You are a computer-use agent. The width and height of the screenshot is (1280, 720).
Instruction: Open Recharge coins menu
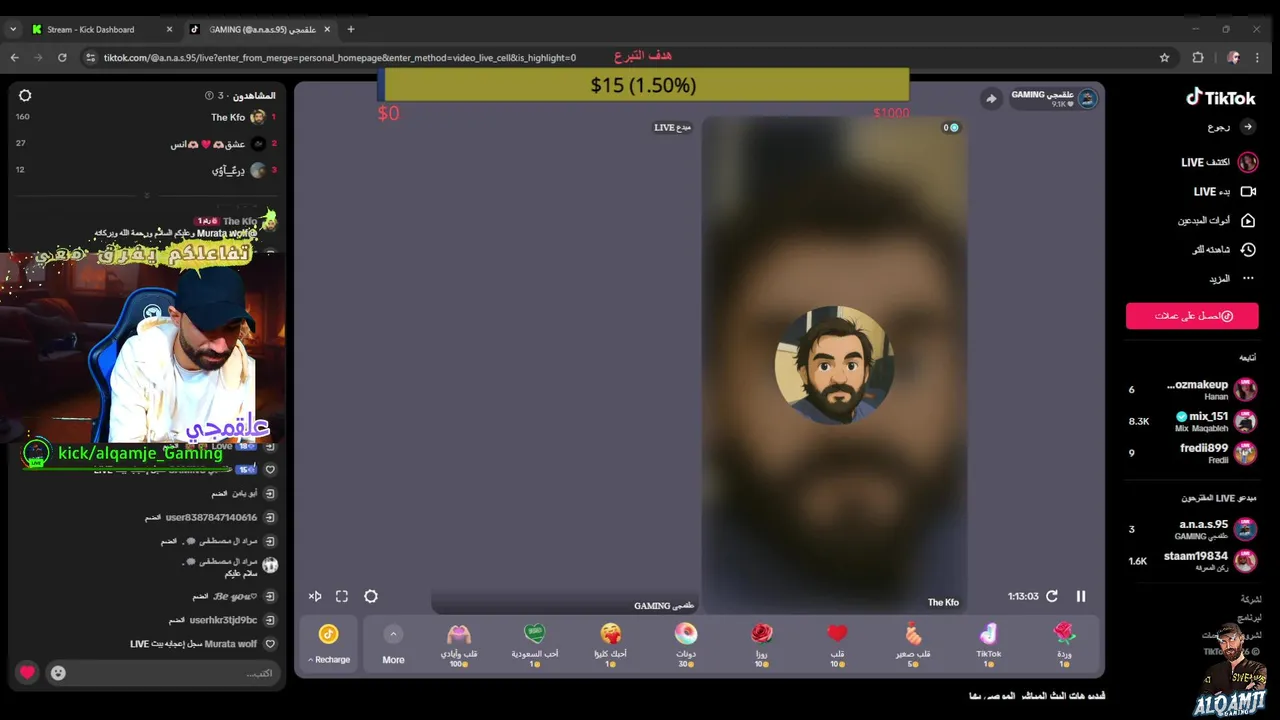pyautogui.click(x=329, y=643)
